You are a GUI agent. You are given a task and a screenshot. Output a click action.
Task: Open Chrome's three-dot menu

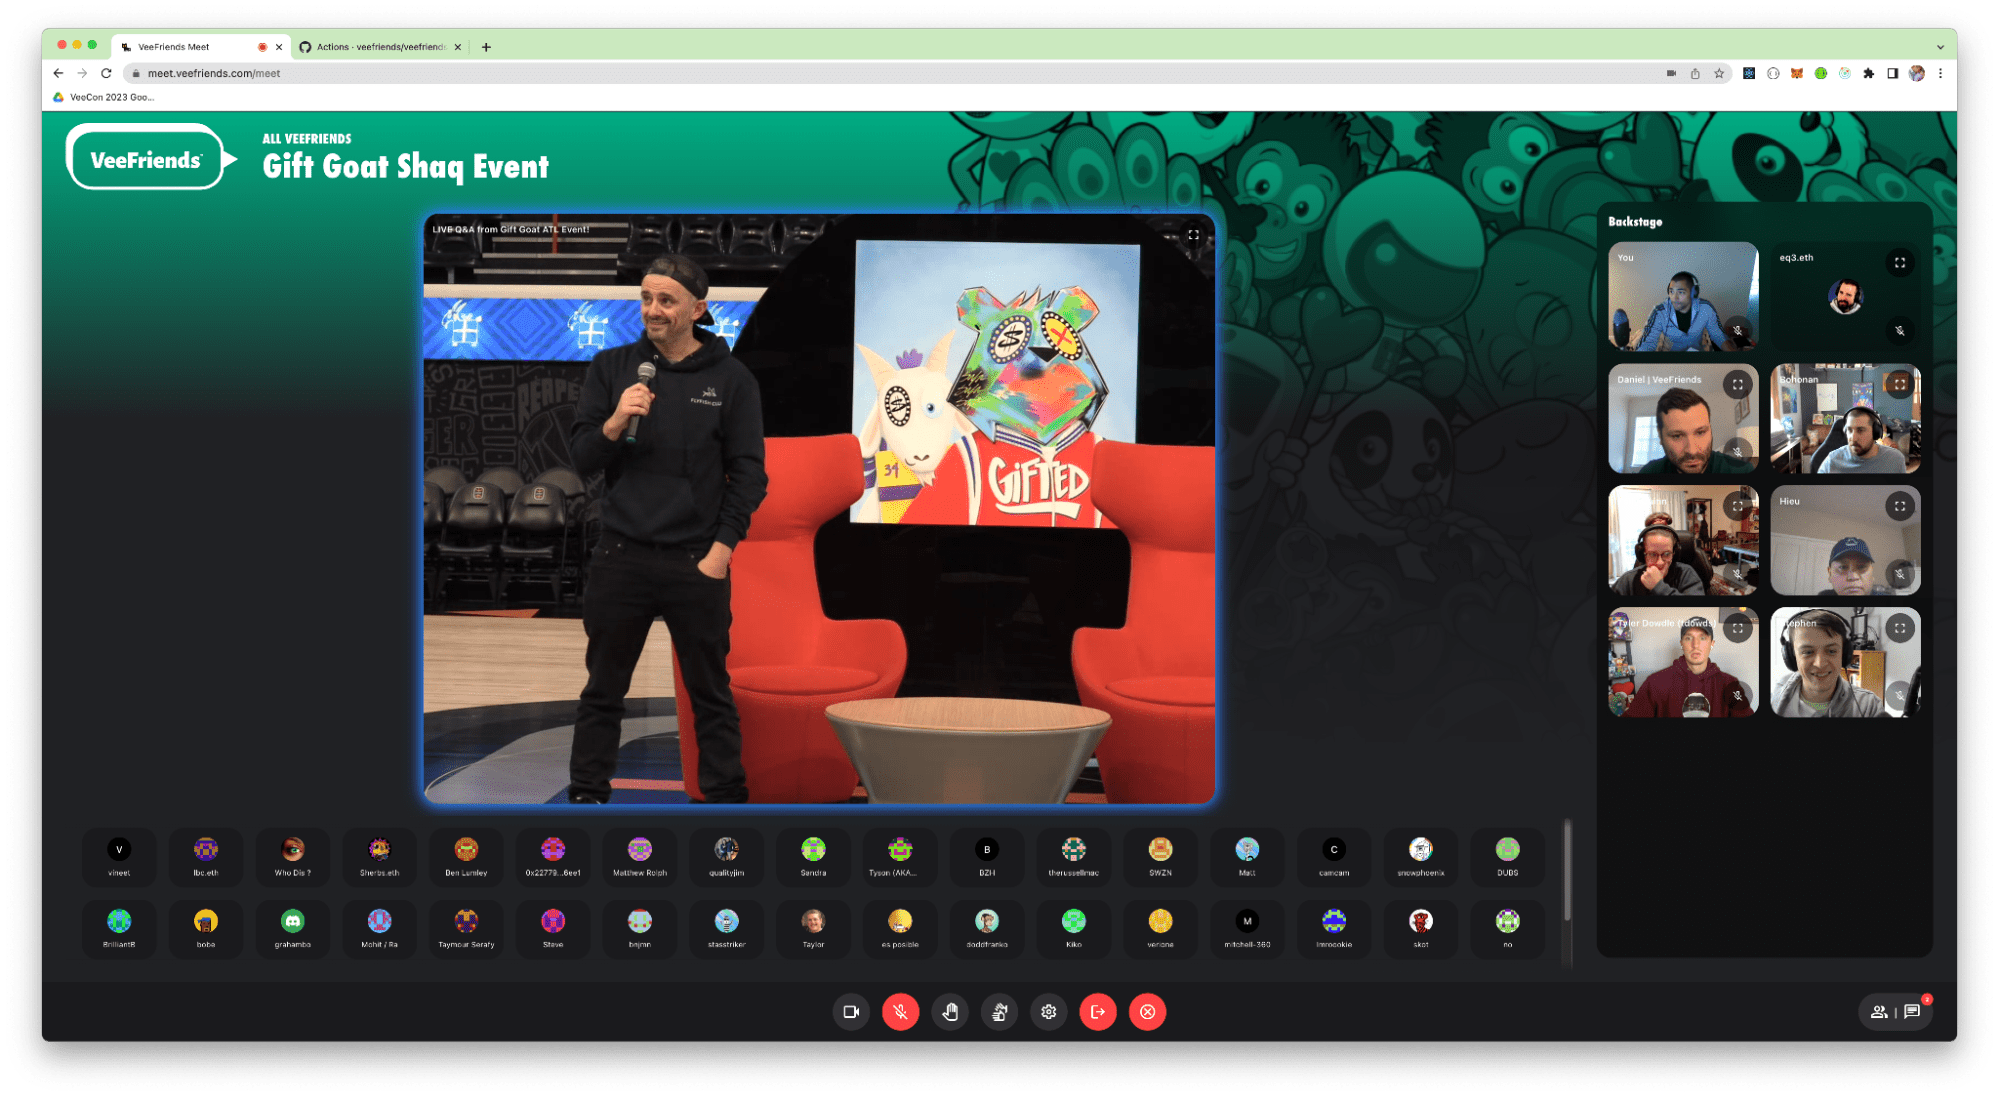tap(1940, 73)
